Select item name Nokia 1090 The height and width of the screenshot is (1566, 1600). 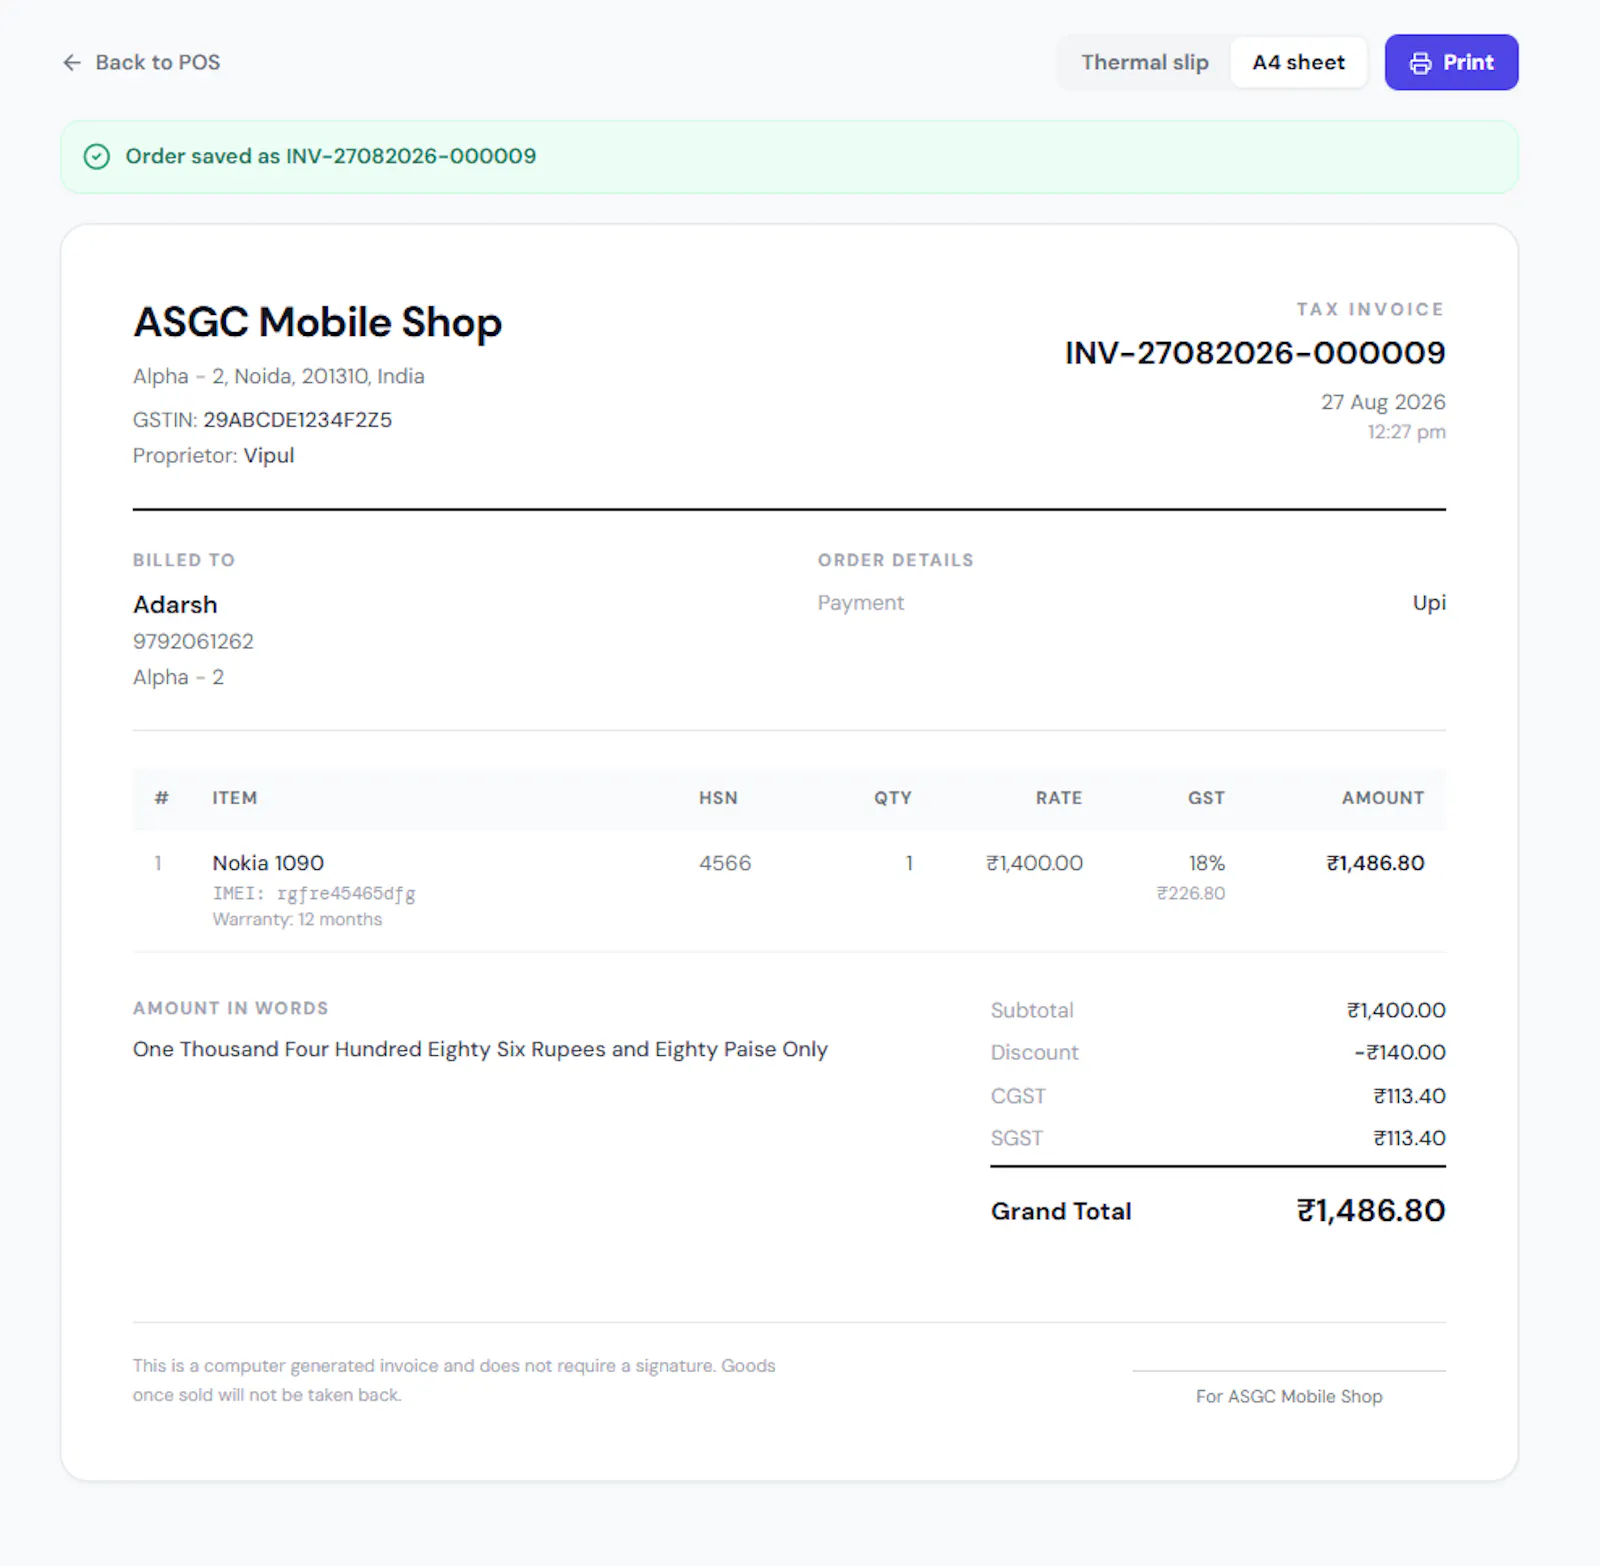point(268,863)
